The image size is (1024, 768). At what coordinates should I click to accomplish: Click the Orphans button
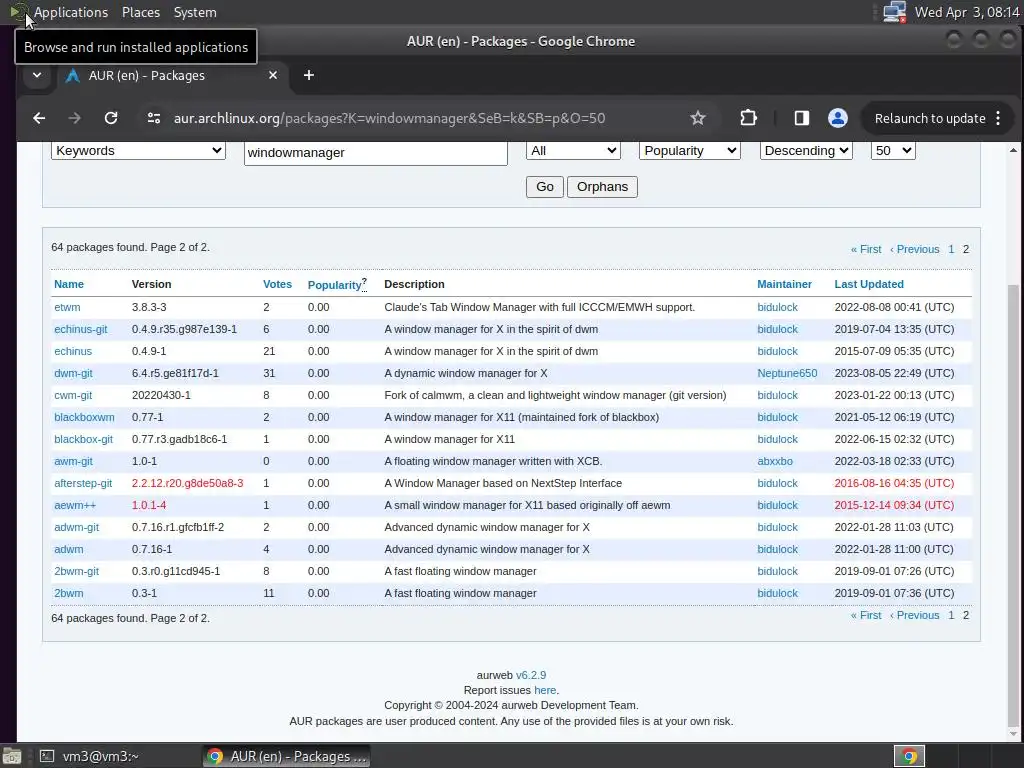pos(602,187)
